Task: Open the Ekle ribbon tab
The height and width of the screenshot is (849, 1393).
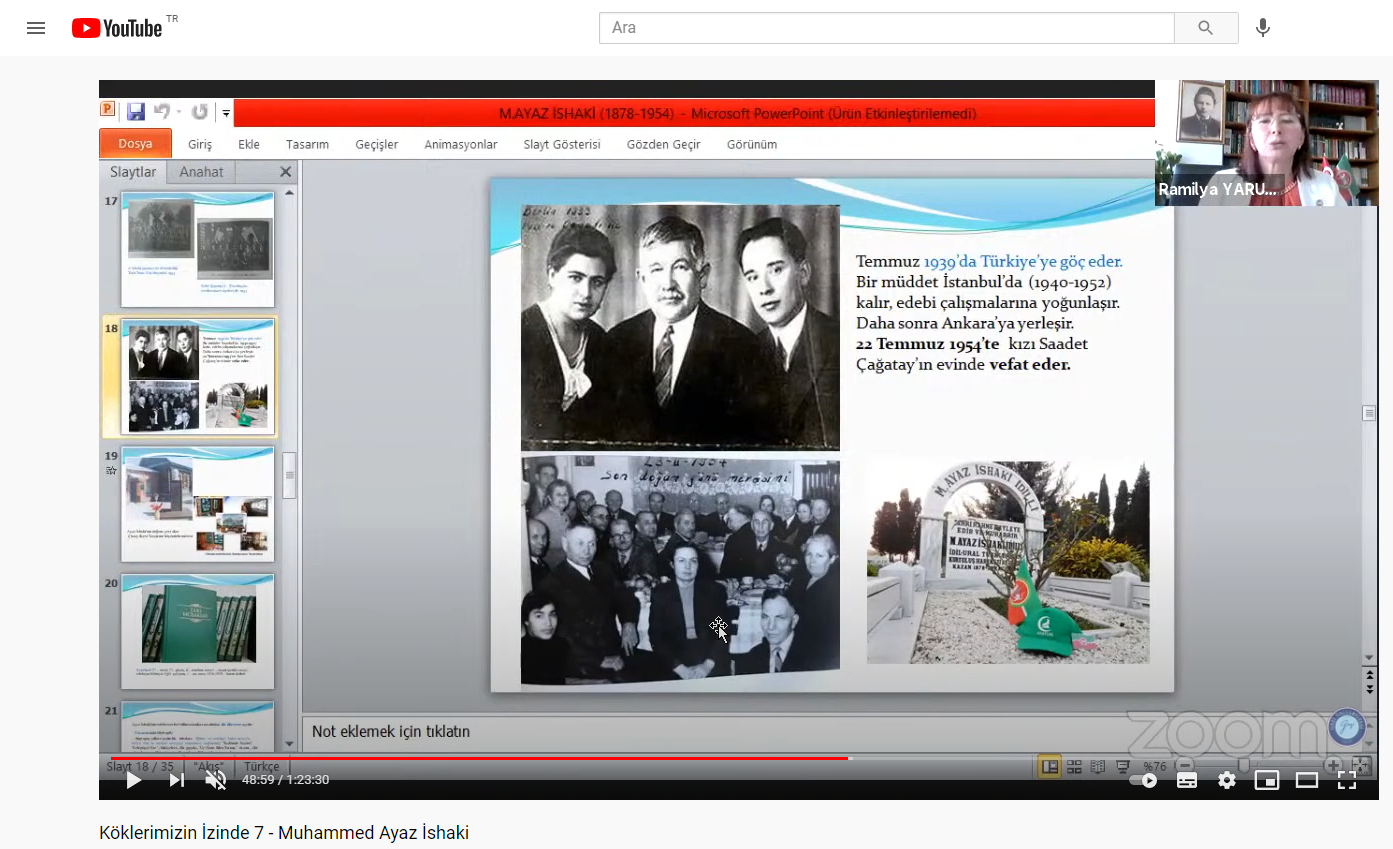Action: (249, 145)
